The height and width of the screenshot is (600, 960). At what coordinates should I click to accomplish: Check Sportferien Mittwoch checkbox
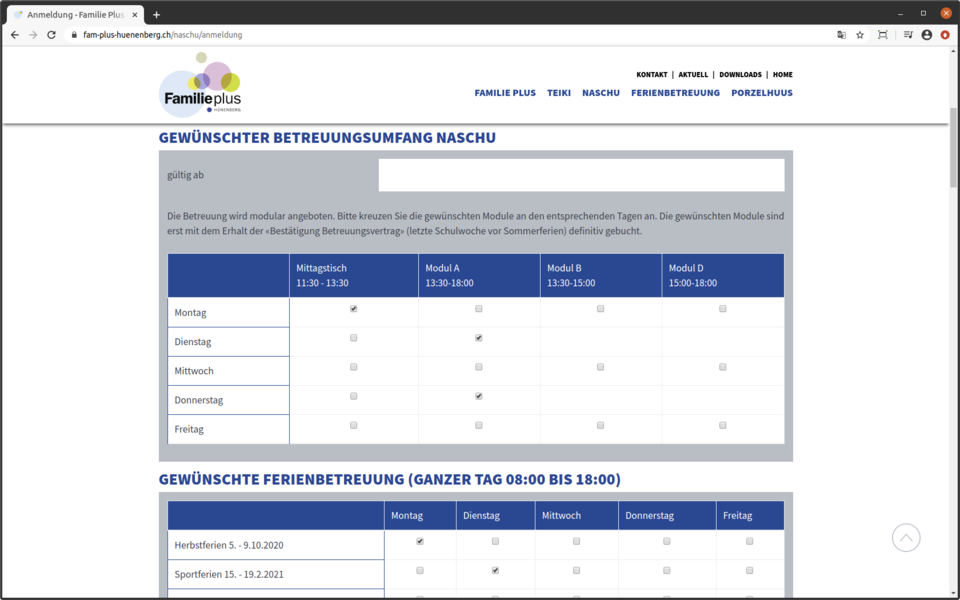click(x=577, y=571)
